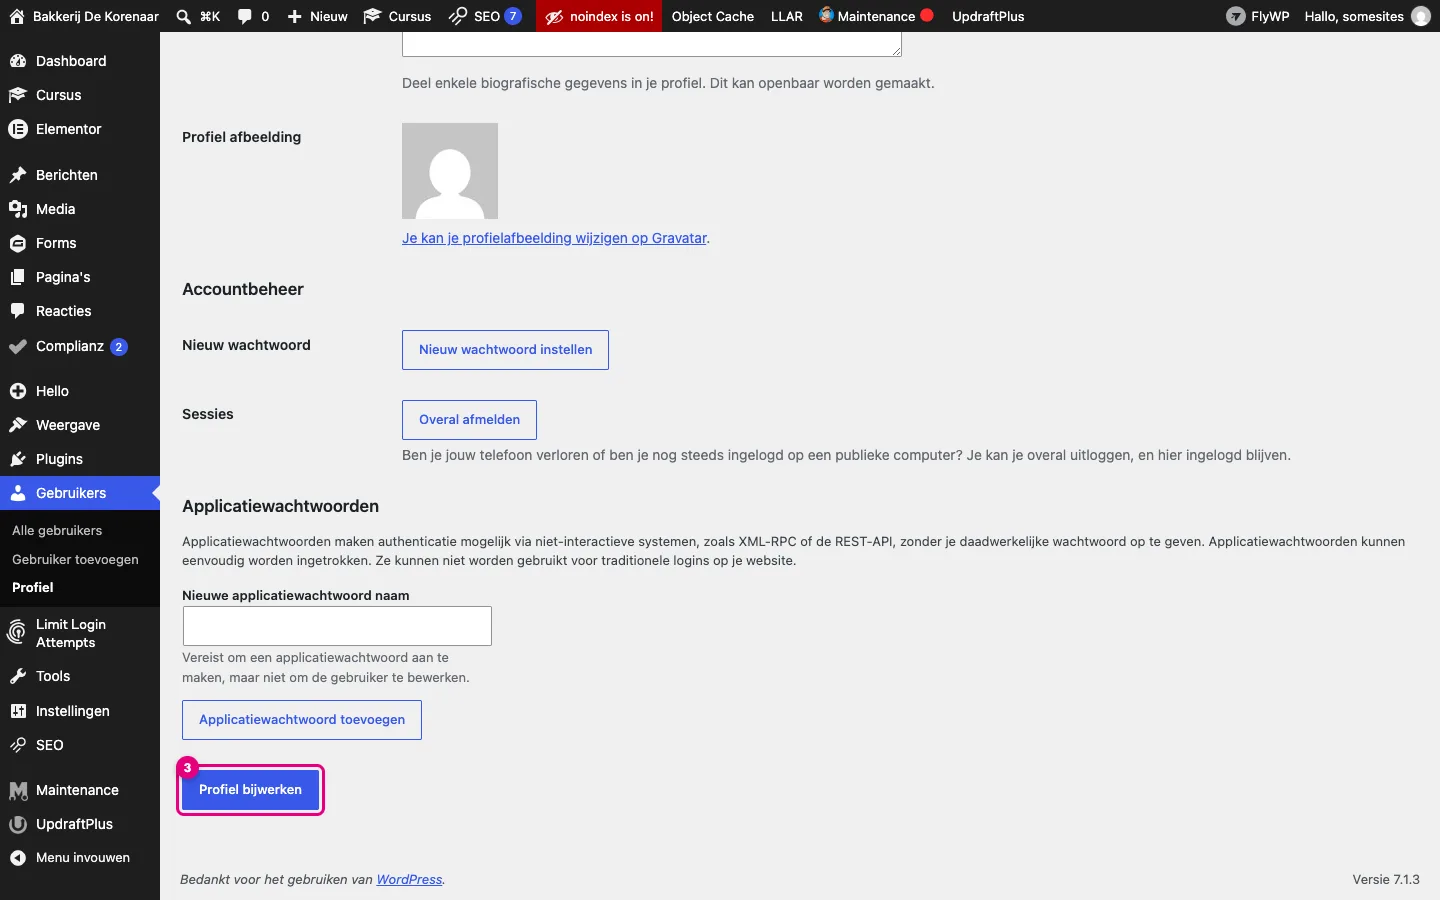1440x900 pixels.
Task: Click the Reacties comment bubble sidebar icon
Action: point(17,311)
